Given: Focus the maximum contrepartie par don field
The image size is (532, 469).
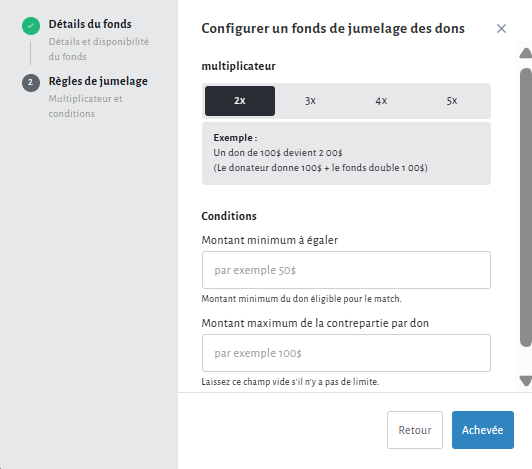Looking at the screenshot, I should (346, 353).
